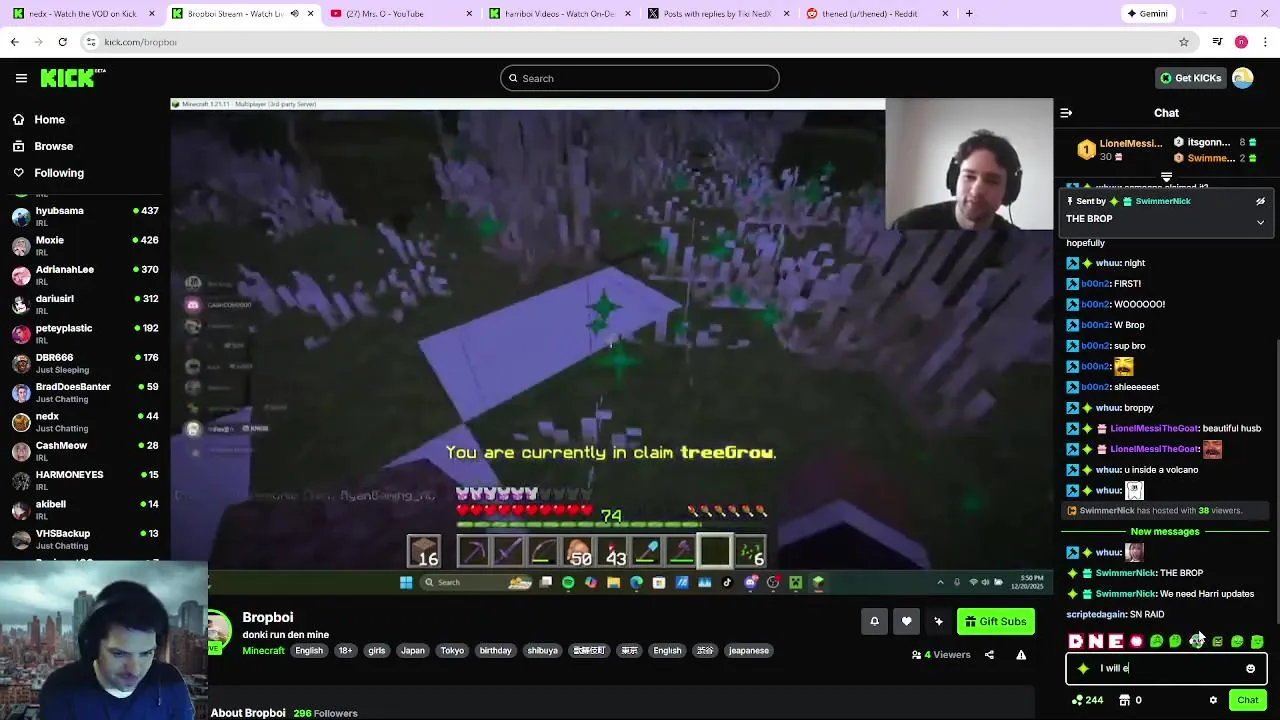Open the user profile avatar menu
1280x720 pixels.
[1243, 78]
